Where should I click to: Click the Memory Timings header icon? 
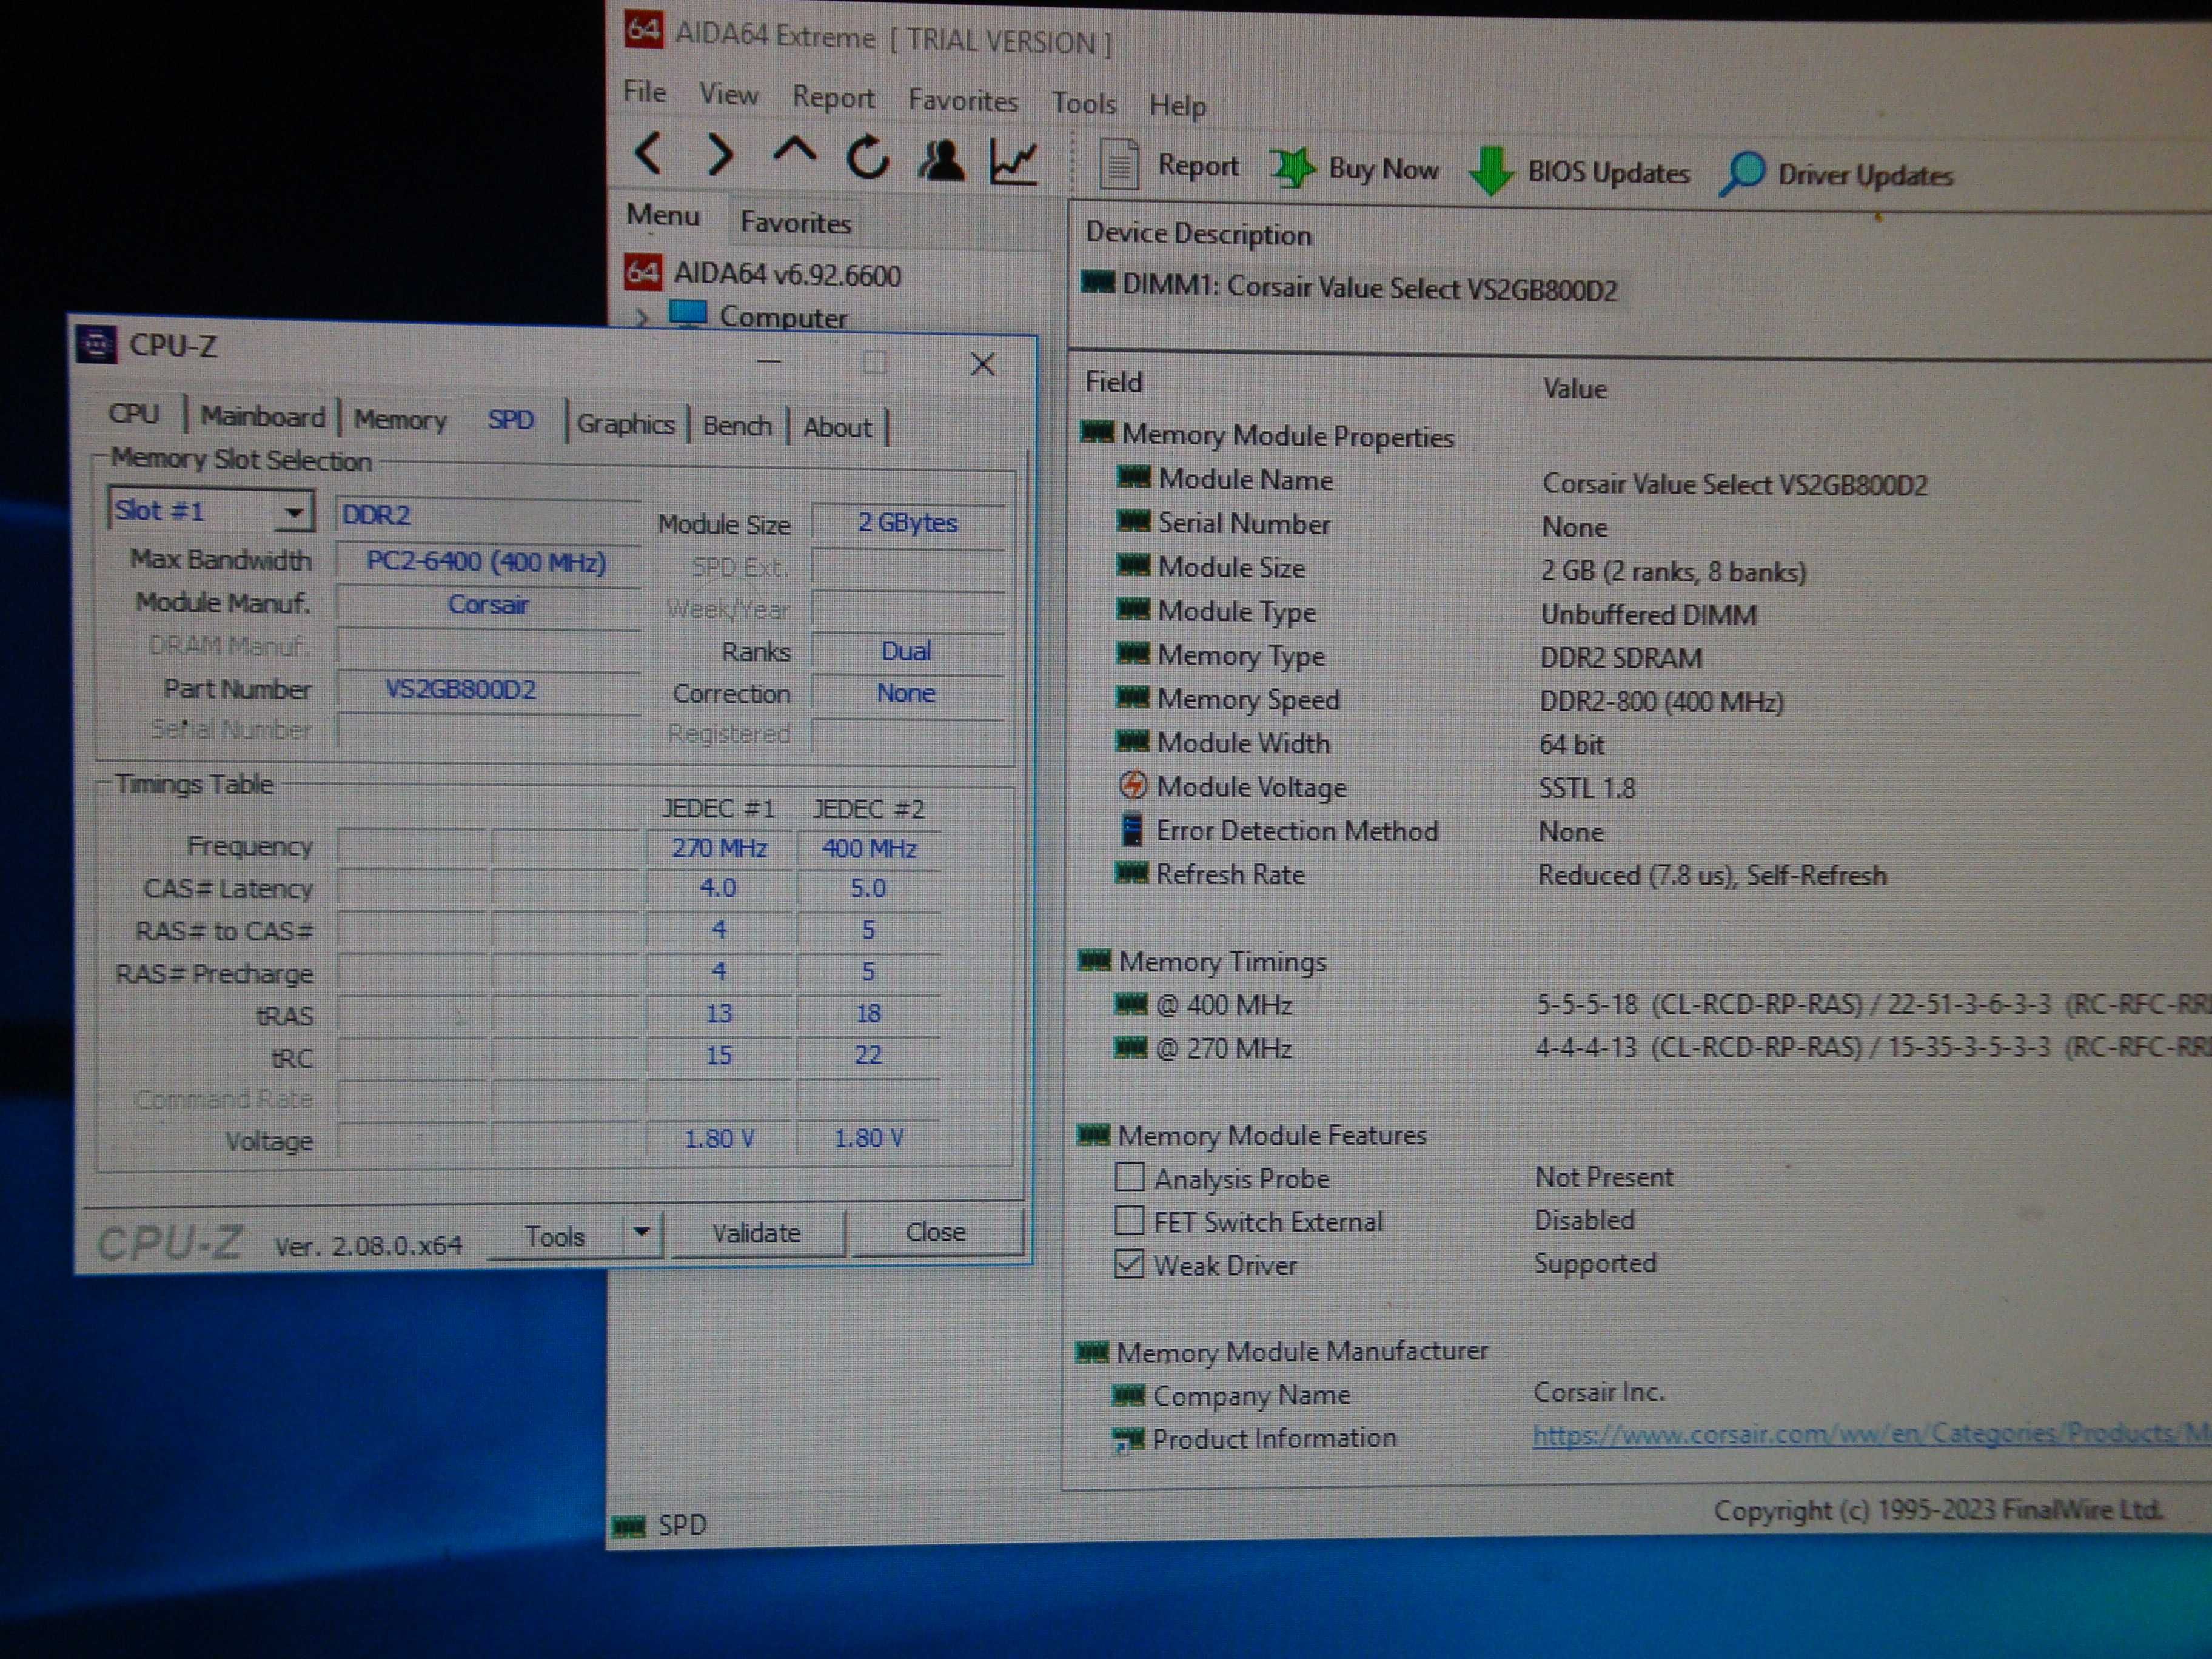[1095, 960]
